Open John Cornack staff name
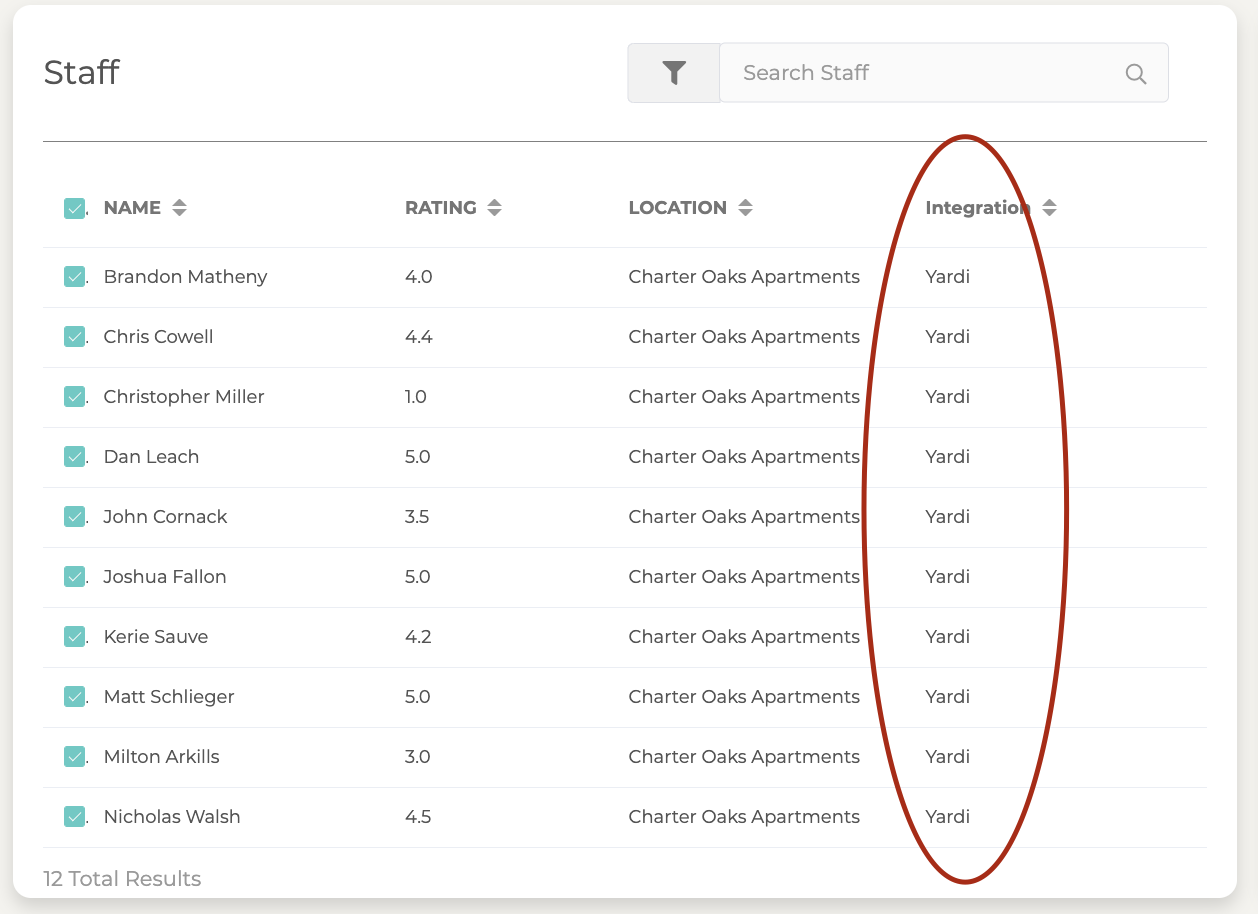Screen dimensions: 1258x914 coord(166,517)
